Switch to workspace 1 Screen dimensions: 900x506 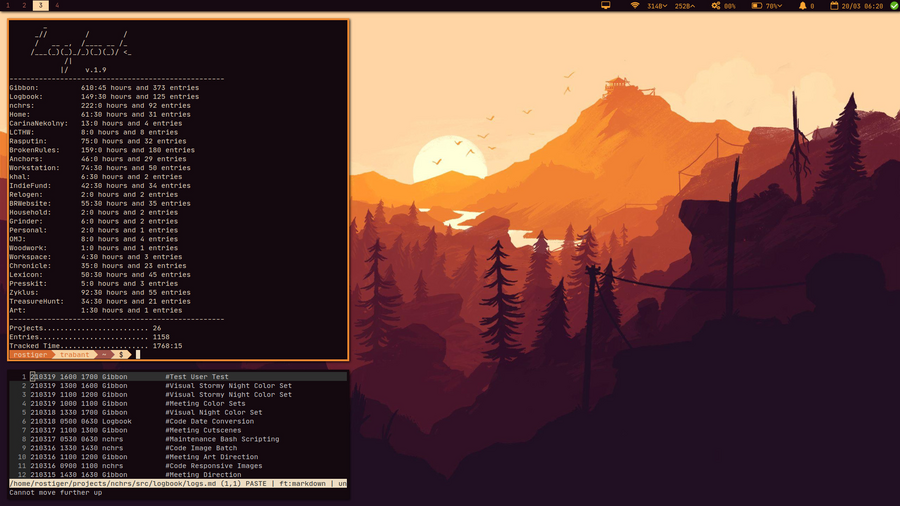pyautogui.click(x=8, y=6)
